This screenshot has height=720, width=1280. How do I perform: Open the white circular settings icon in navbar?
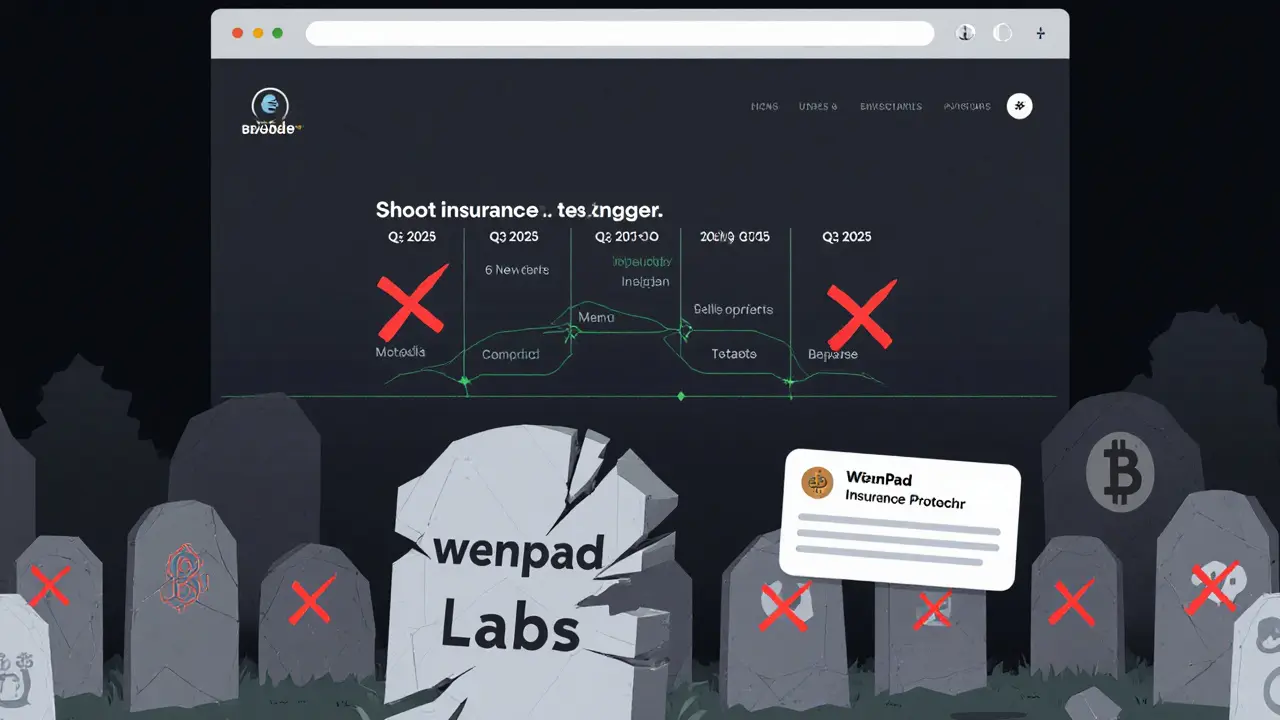coord(1019,106)
